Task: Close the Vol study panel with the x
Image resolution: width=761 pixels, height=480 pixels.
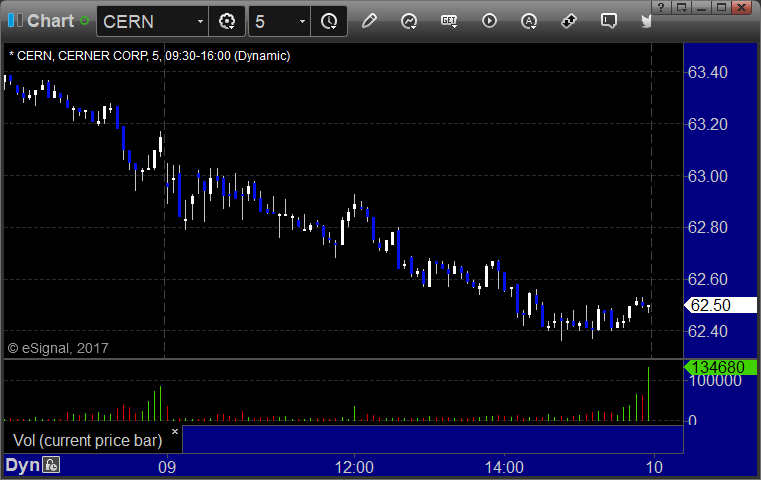Action: tap(175, 431)
